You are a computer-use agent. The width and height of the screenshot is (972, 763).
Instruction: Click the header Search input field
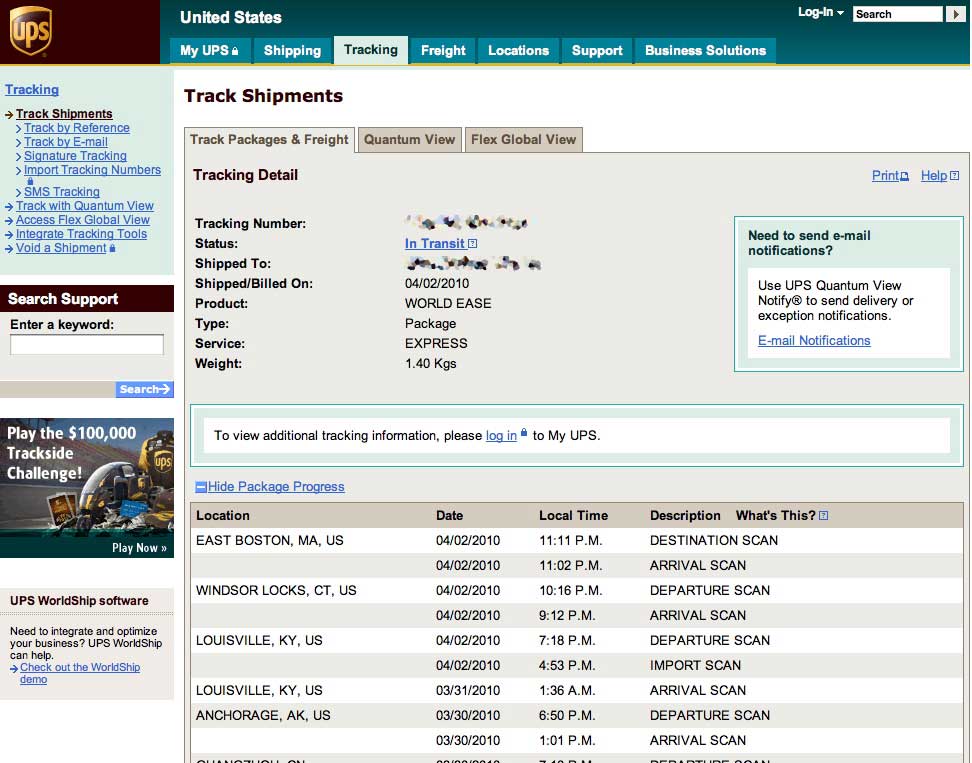898,14
